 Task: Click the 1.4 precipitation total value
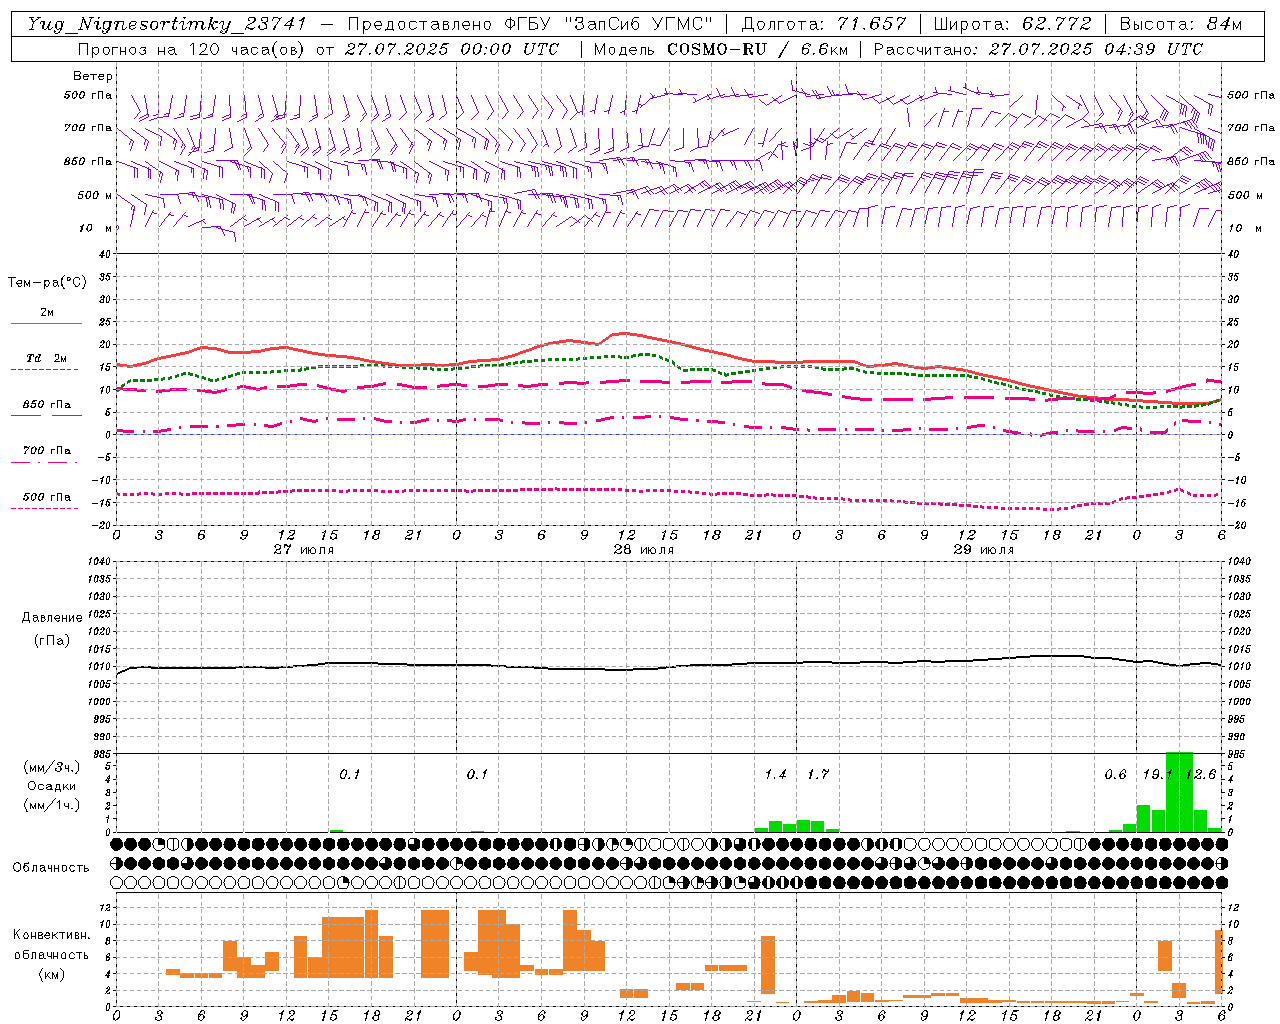click(775, 775)
